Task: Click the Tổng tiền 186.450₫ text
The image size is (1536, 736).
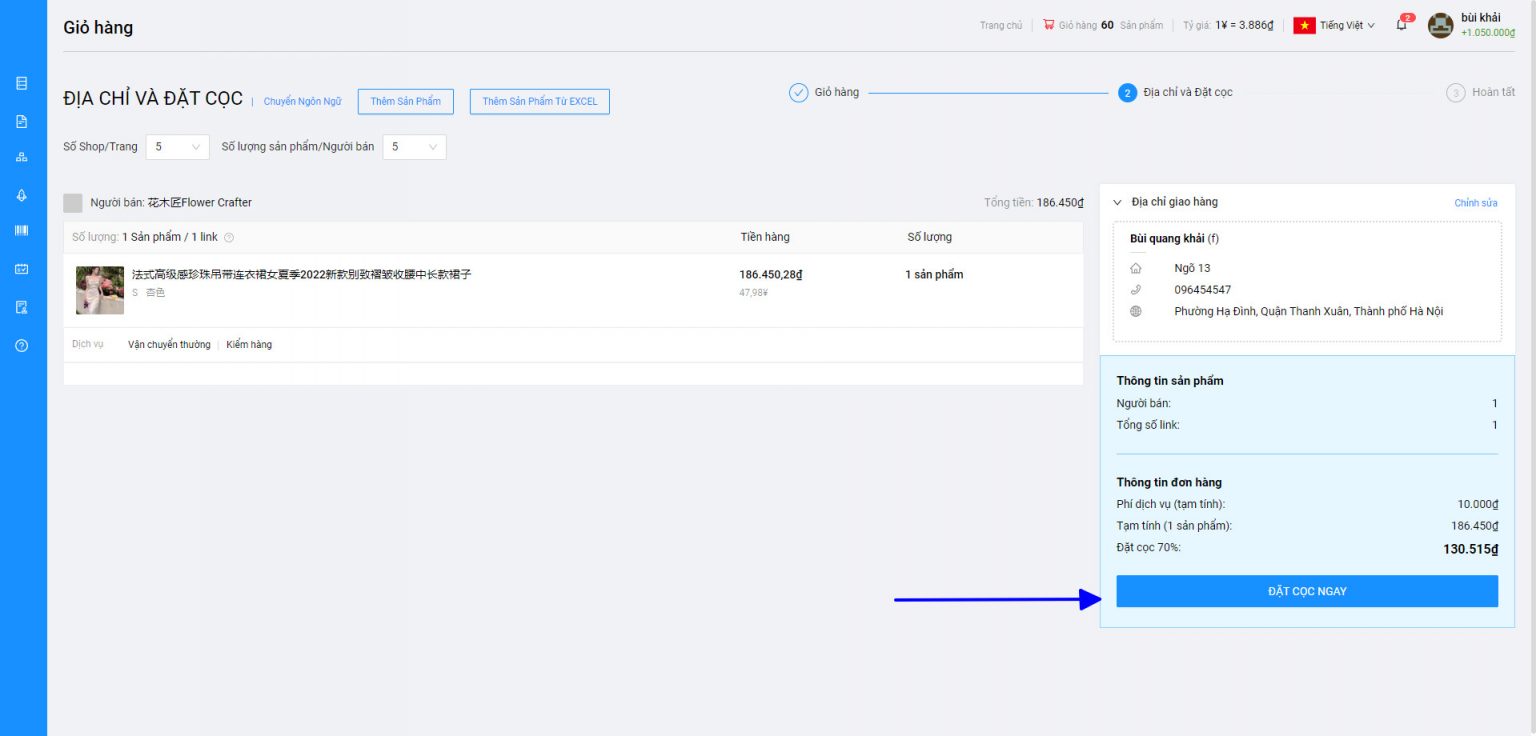Action: pos(1034,203)
